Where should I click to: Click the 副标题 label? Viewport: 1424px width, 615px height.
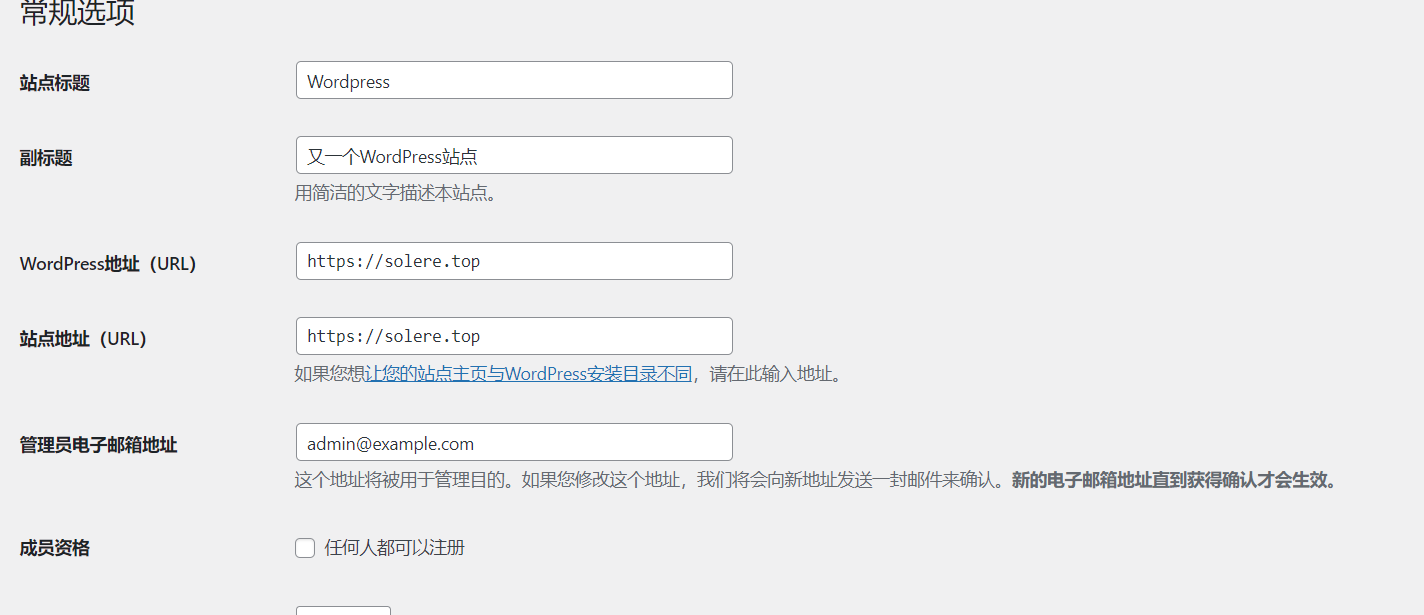[46, 158]
